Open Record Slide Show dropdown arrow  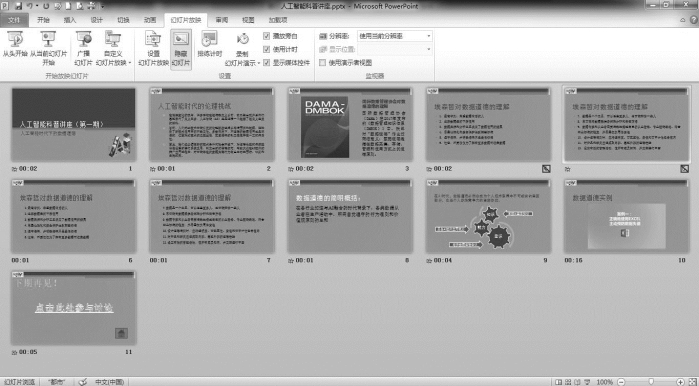coord(259,63)
